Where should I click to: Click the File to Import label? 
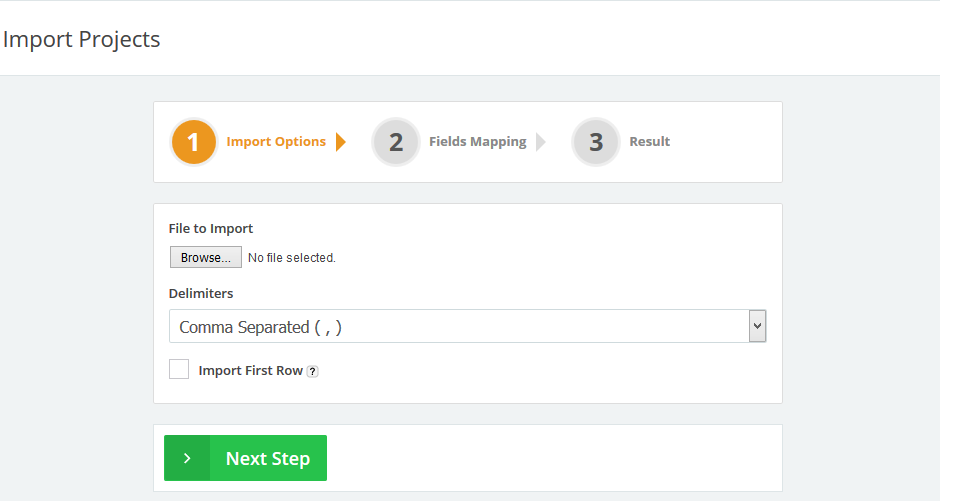coord(211,229)
